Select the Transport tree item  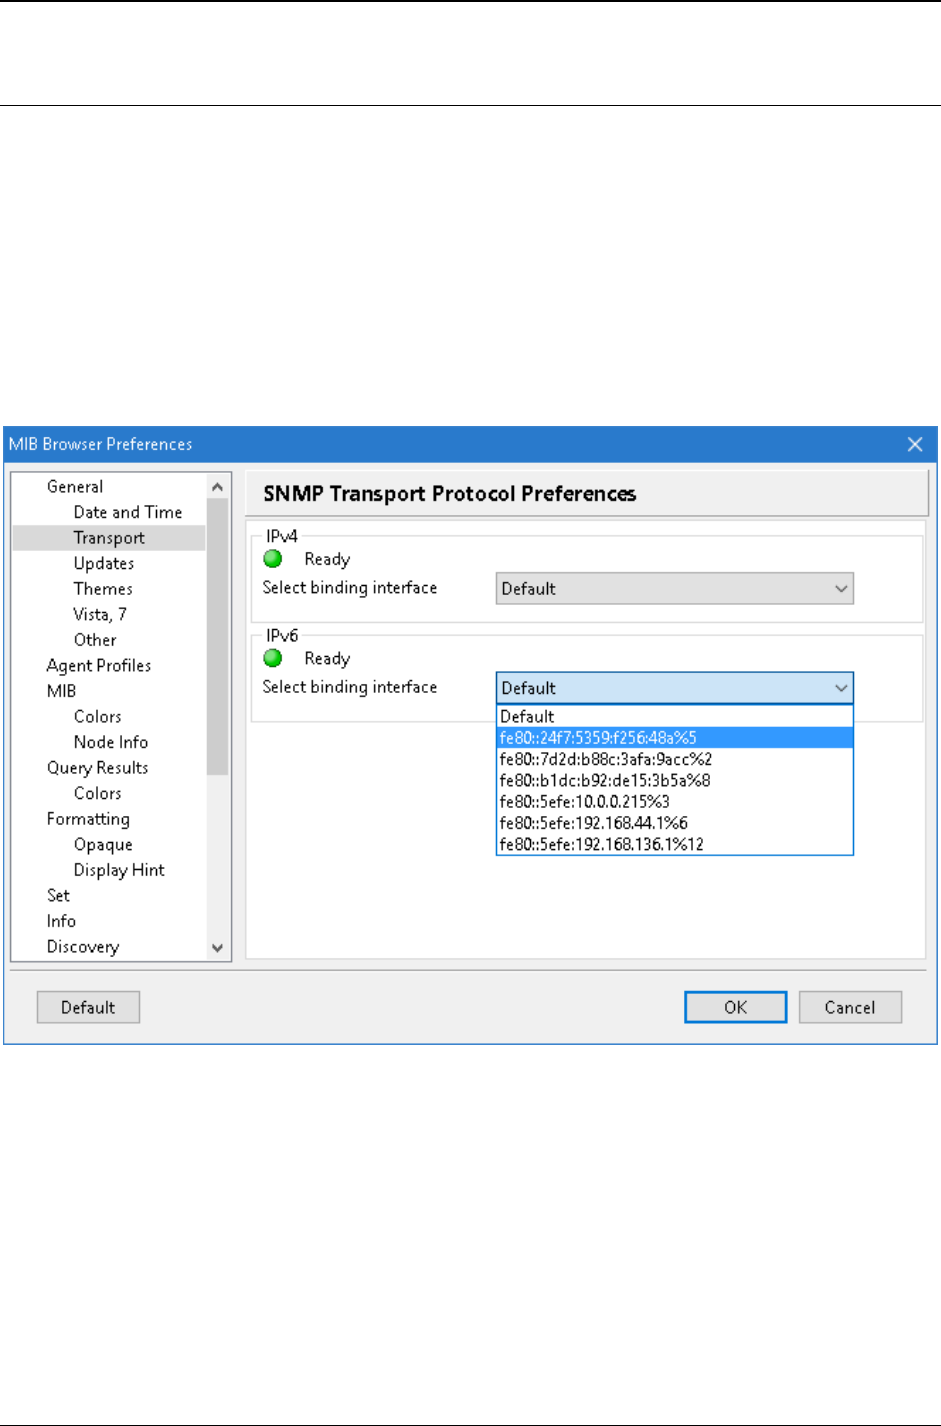[109, 538]
